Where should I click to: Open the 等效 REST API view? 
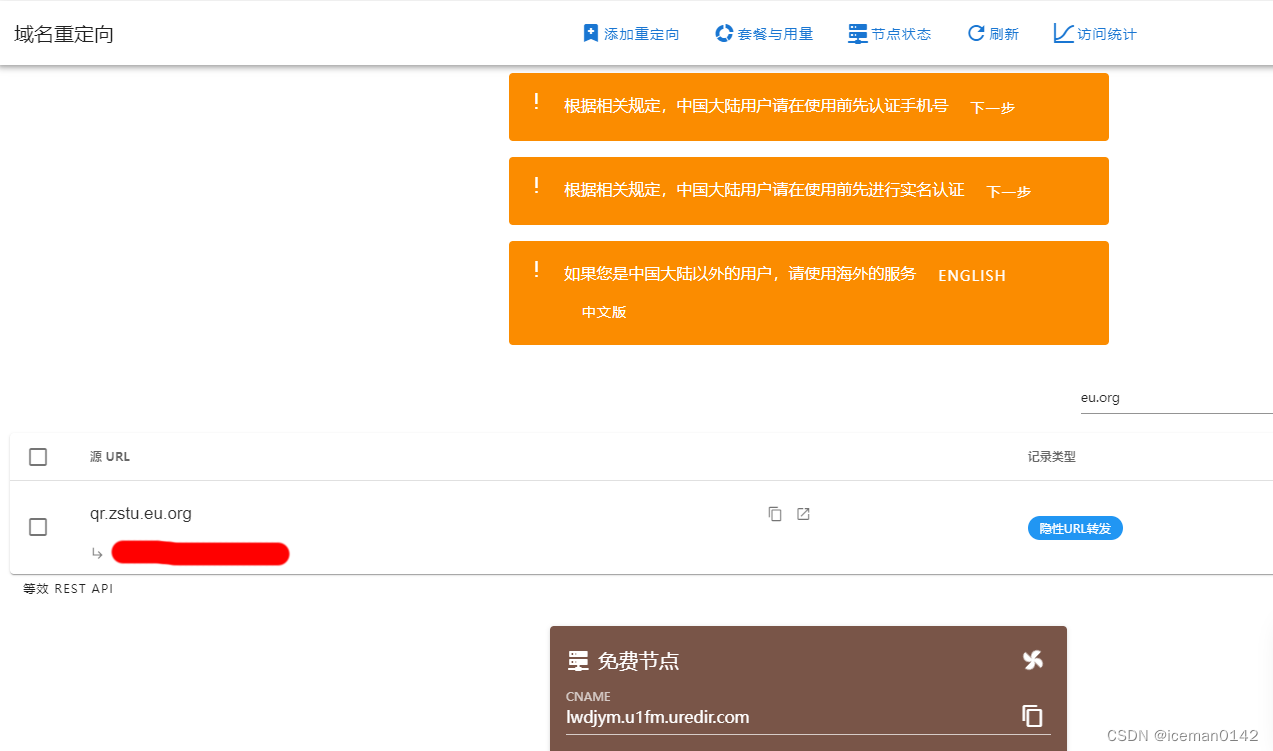[67, 588]
